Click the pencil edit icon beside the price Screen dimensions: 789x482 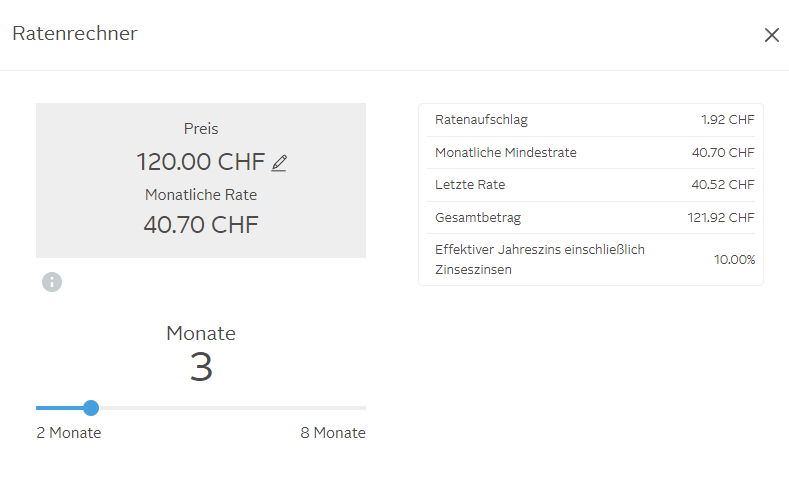tap(279, 162)
